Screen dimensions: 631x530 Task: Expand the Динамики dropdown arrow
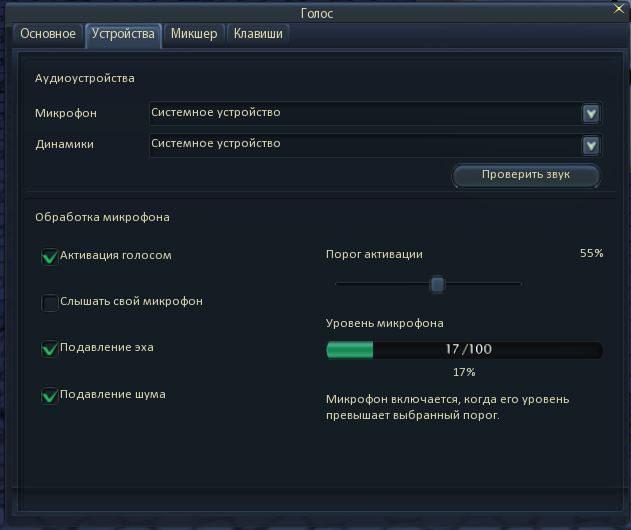coord(591,146)
